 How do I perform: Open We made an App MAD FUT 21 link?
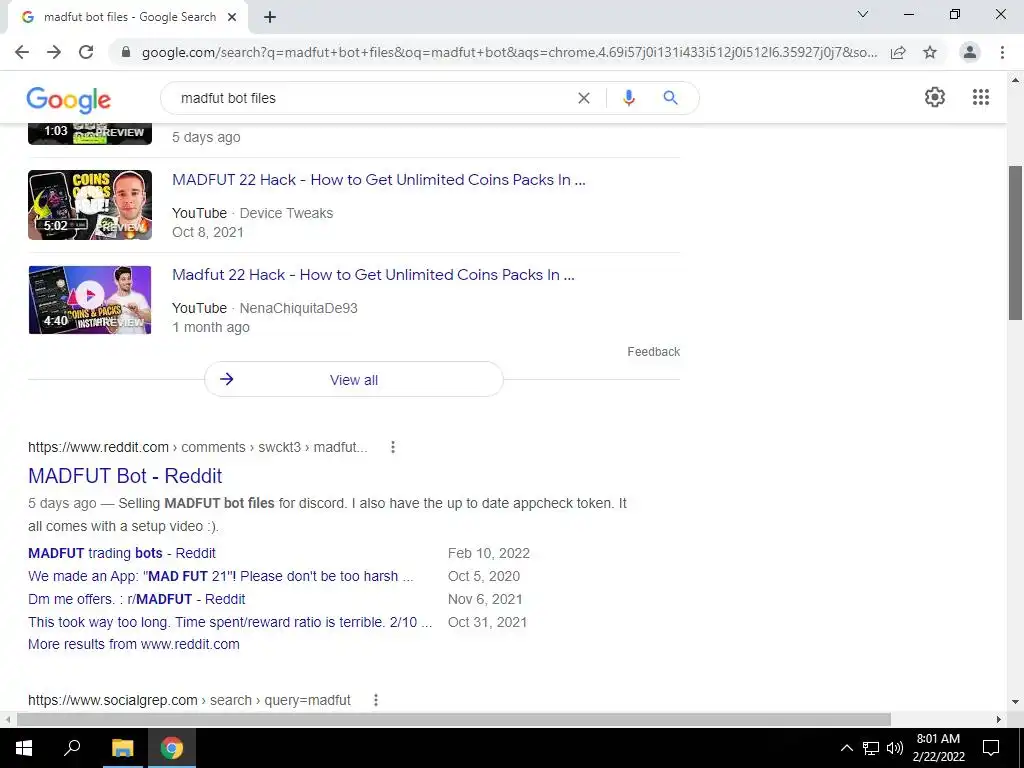click(221, 576)
